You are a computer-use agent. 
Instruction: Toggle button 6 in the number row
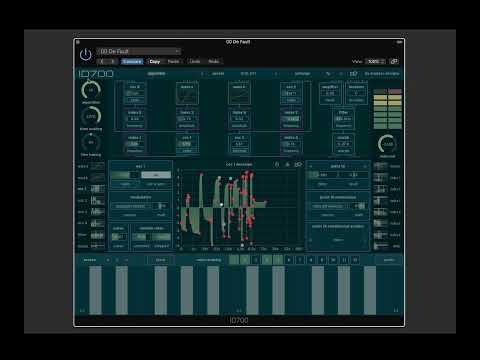(289, 260)
